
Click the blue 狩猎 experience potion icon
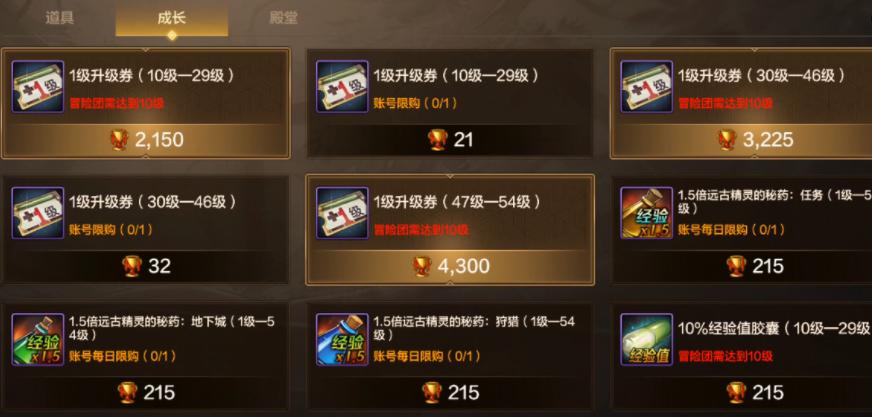coord(342,339)
